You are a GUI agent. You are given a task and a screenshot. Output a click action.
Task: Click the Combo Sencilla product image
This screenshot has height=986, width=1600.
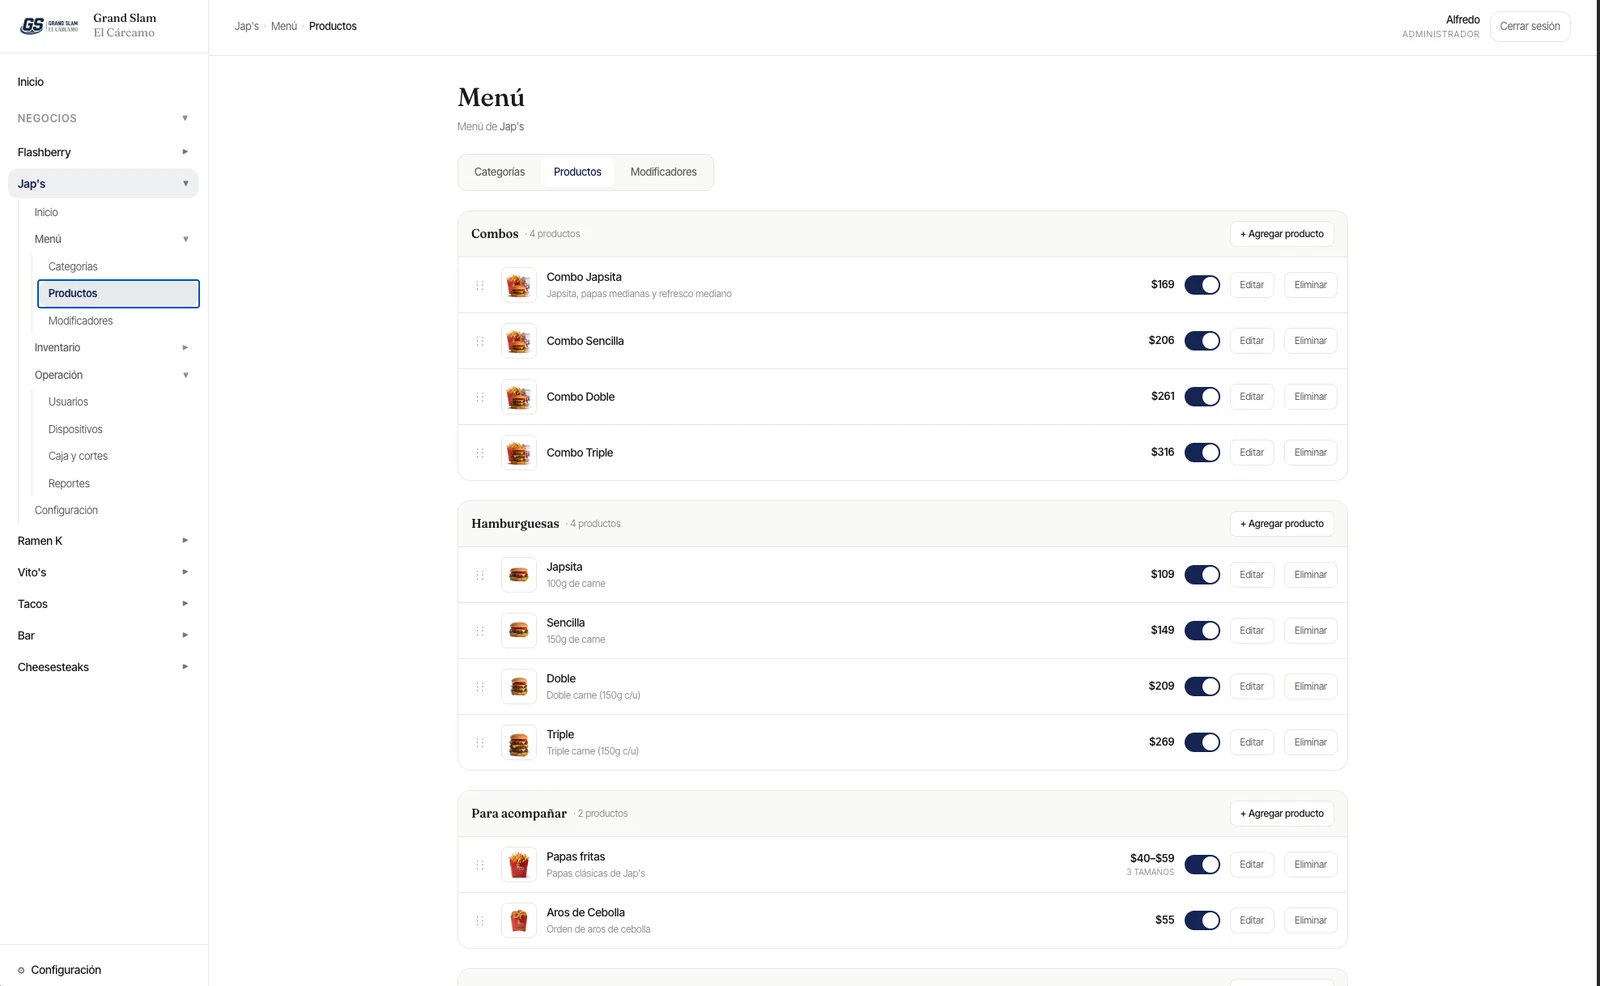tap(518, 341)
